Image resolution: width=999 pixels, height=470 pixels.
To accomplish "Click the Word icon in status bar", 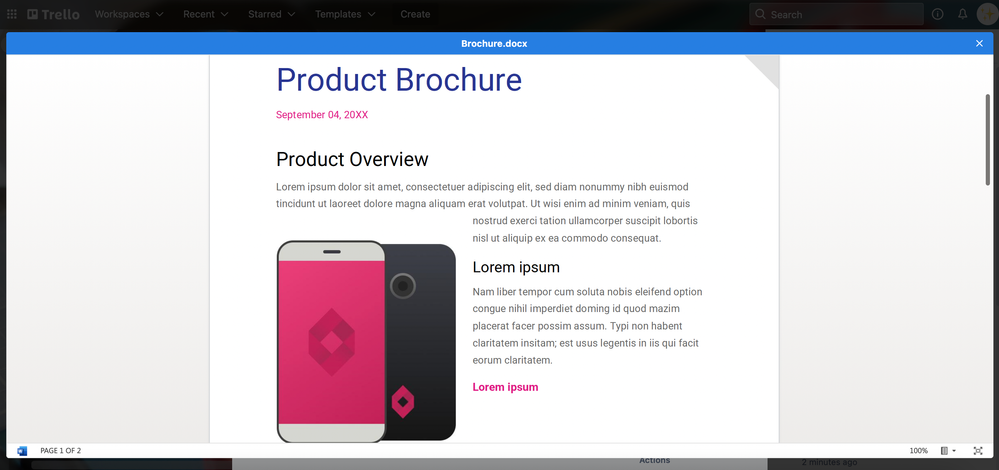I will tap(22, 451).
